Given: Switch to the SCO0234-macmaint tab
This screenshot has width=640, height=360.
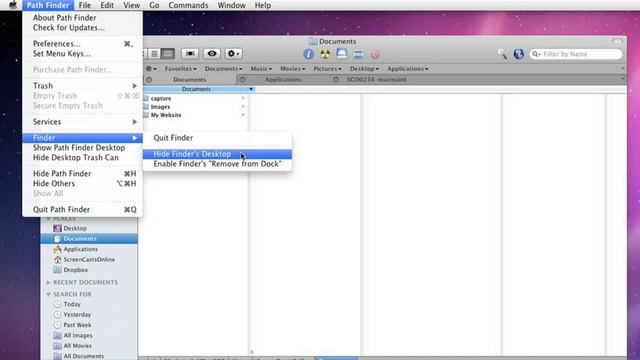Looking at the screenshot, I should (x=376, y=80).
